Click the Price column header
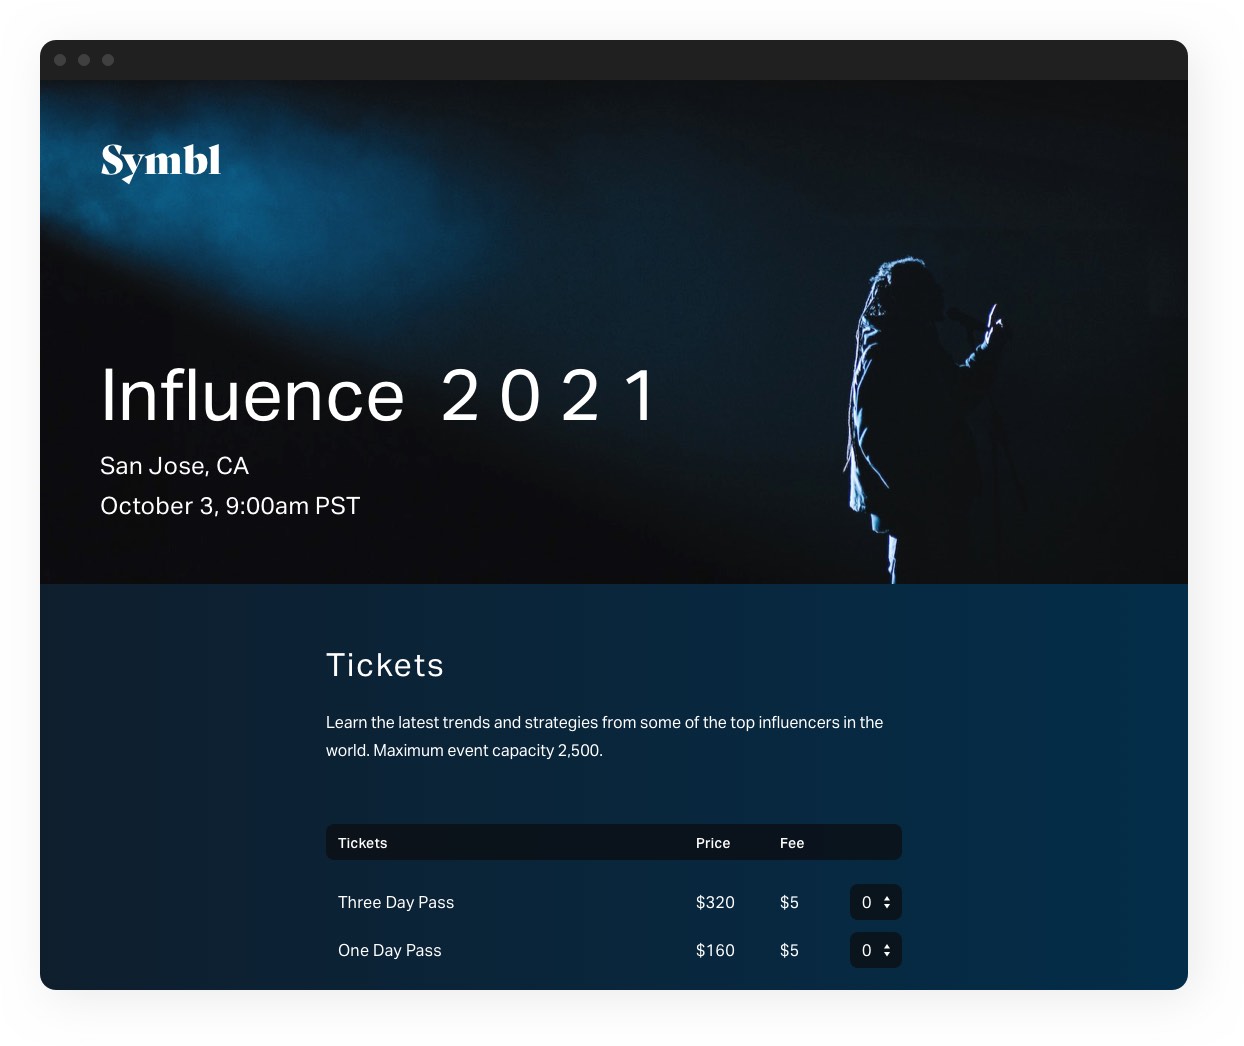 [713, 842]
